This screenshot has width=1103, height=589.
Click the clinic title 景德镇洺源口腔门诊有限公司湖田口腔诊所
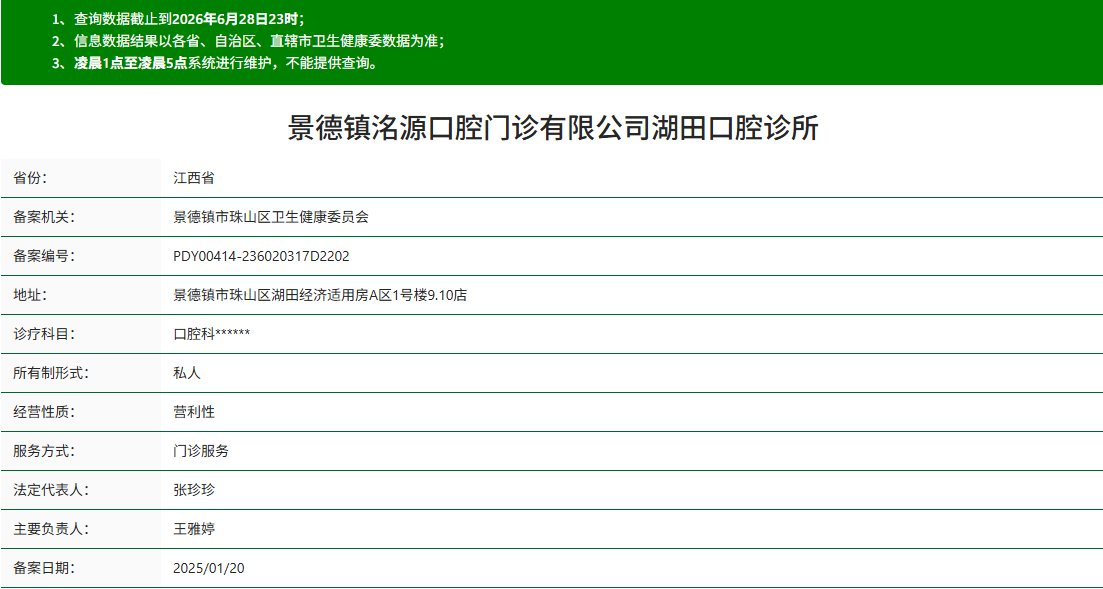[x=553, y=129]
